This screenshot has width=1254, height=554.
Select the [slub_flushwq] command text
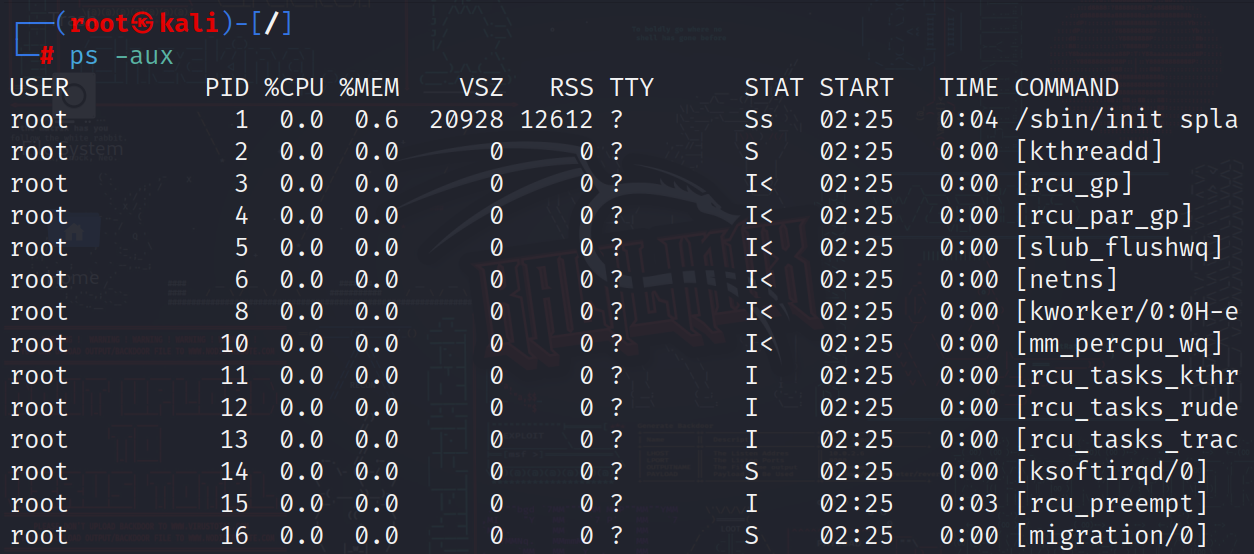click(x=1118, y=248)
